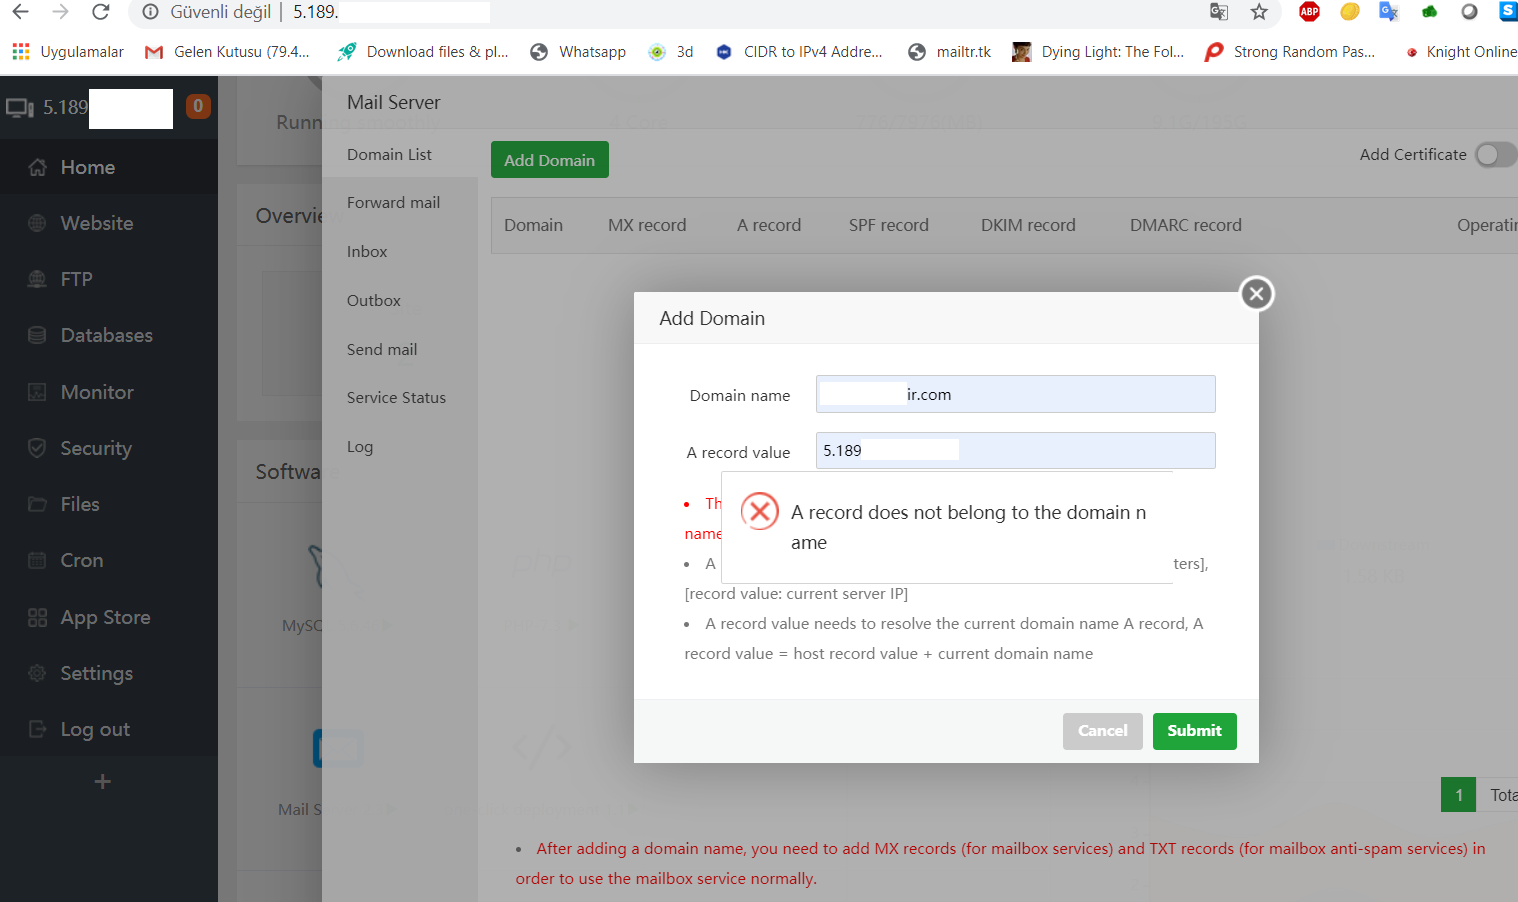
Task: Bookmark this page with the star icon
Action: point(1259,12)
